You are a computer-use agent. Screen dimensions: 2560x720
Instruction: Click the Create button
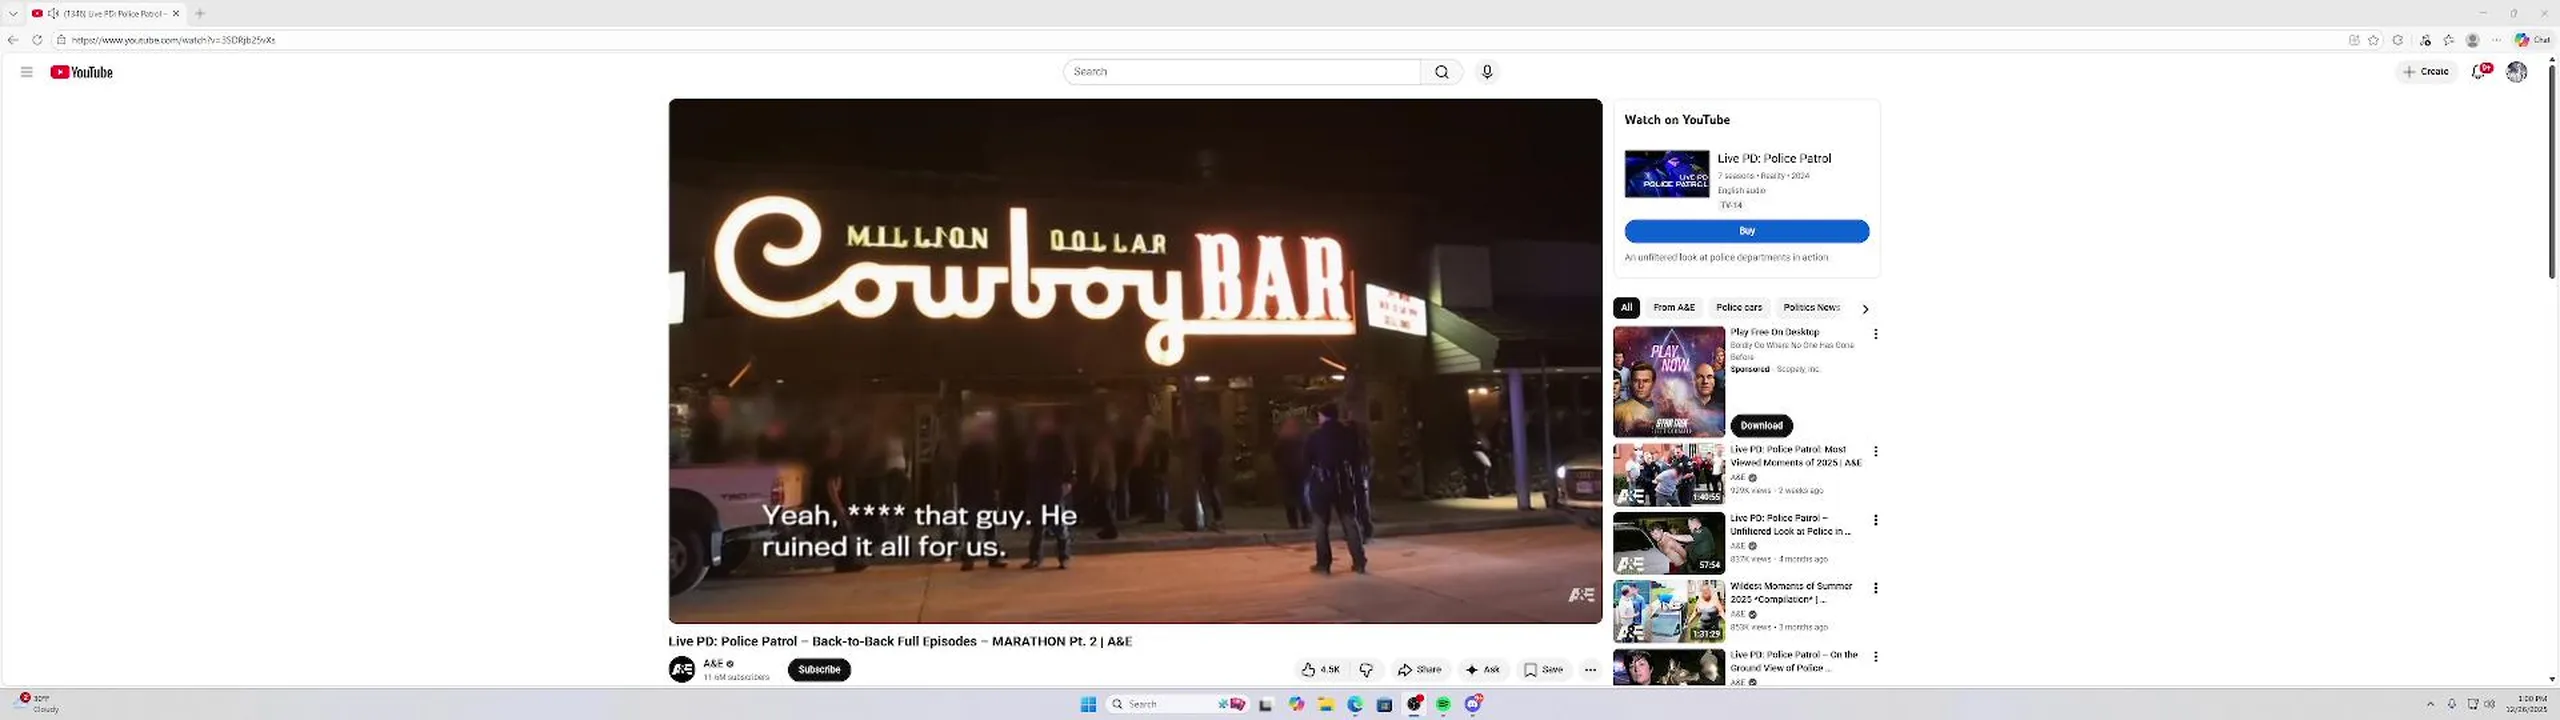click(2427, 72)
